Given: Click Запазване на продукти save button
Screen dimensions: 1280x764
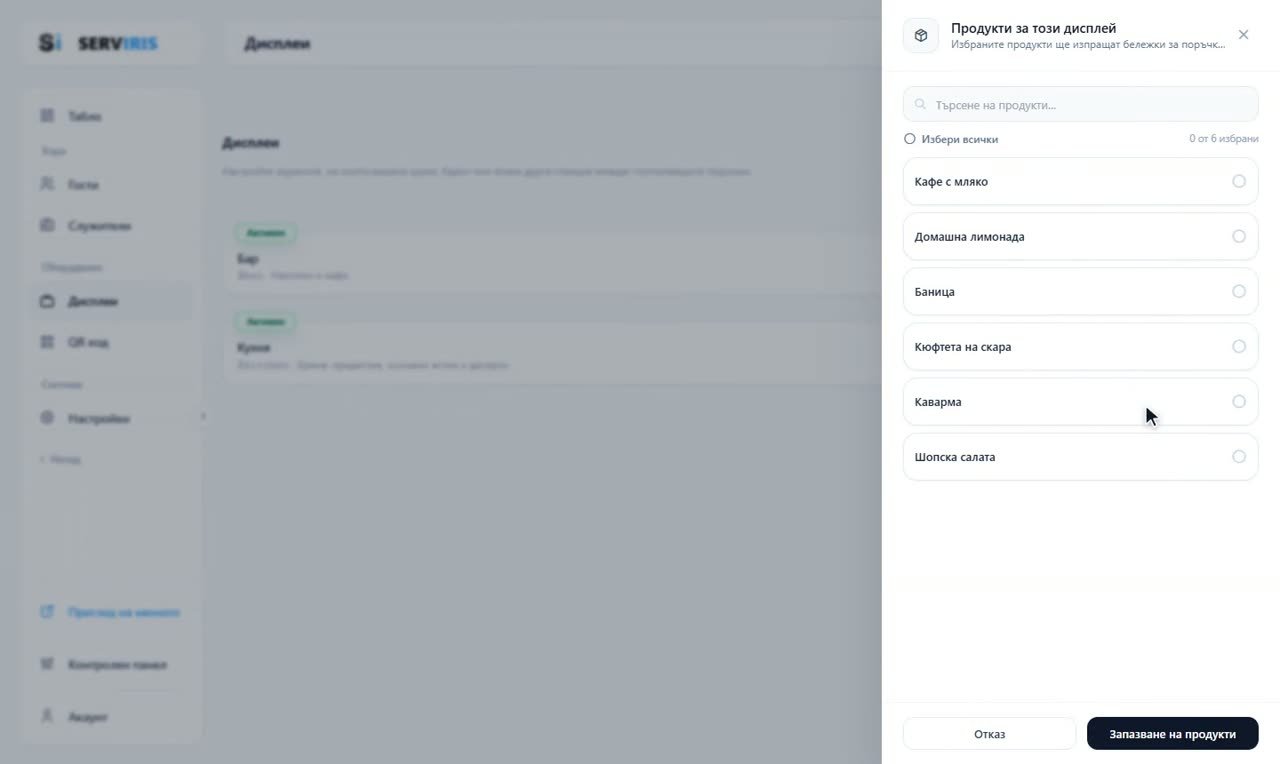Looking at the screenshot, I should (1172, 734).
